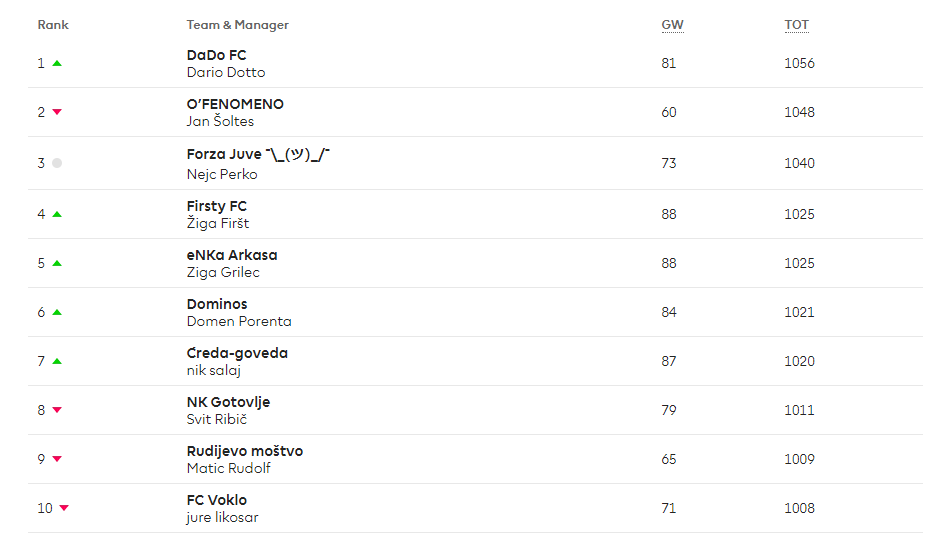
Task: Click red down arrow beside rank 9
Action: point(57,459)
